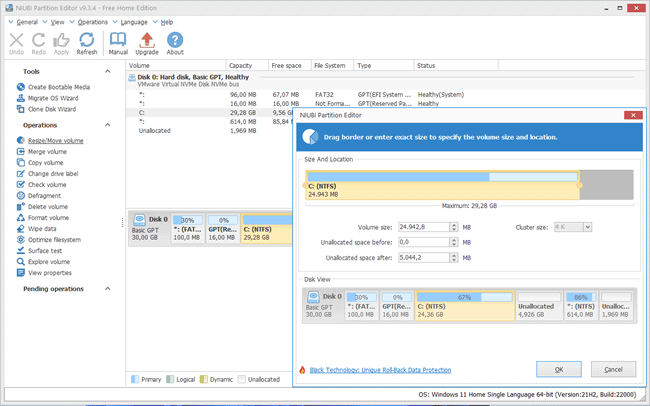Click Unallocated space after spinner

point(454,258)
